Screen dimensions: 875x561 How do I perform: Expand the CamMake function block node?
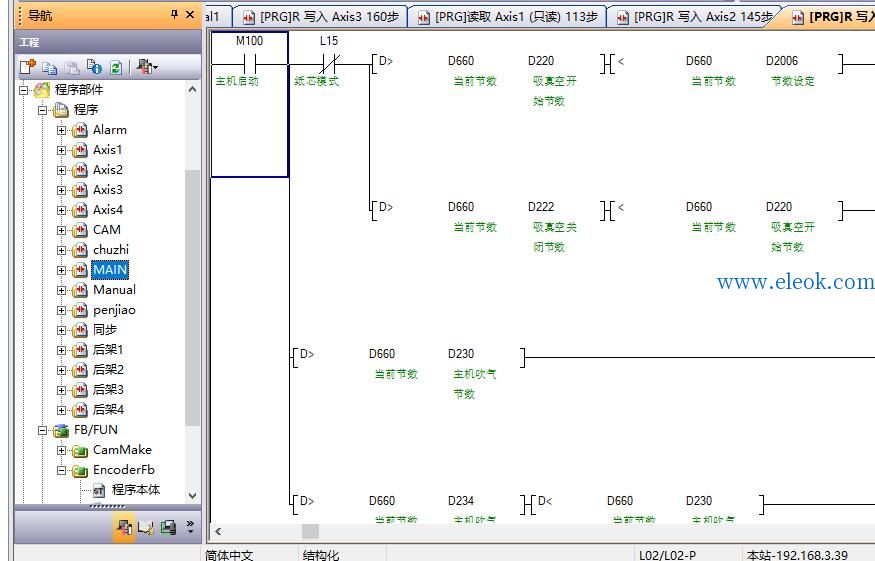point(61,450)
